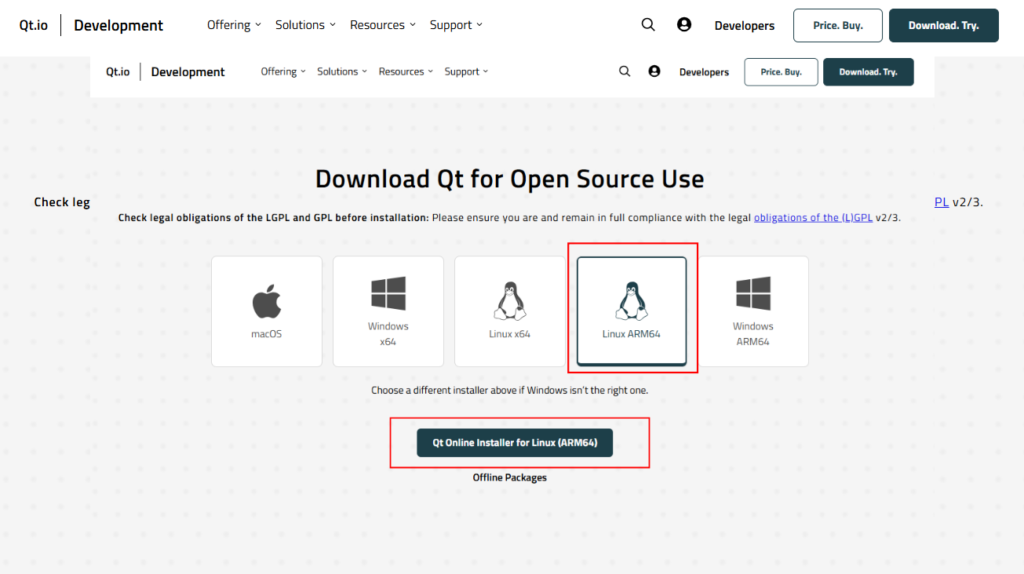Open search using the larger top header magnifier
1024x574 pixels.
648,25
